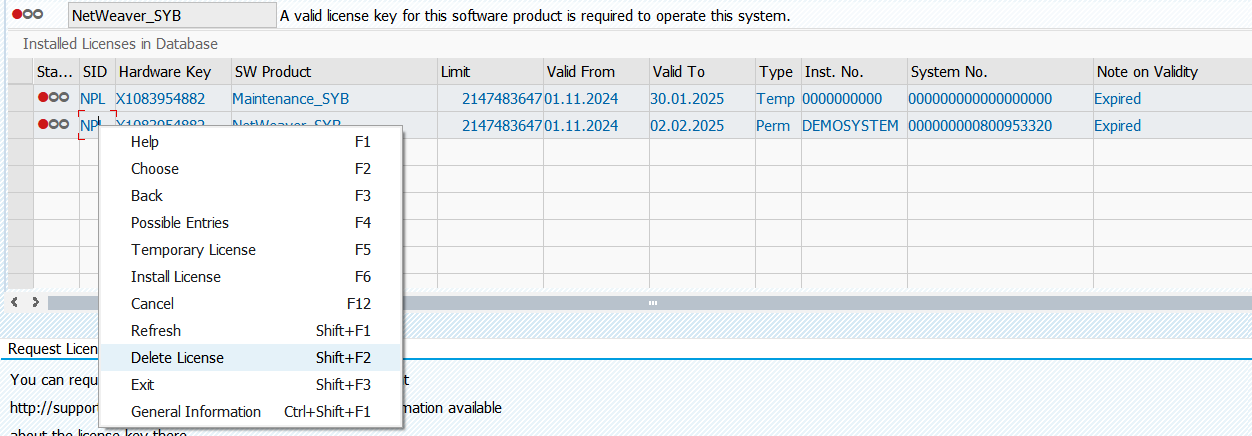The image size is (1252, 436).
Task: Open Possible Entries from context menu
Action: point(250,223)
